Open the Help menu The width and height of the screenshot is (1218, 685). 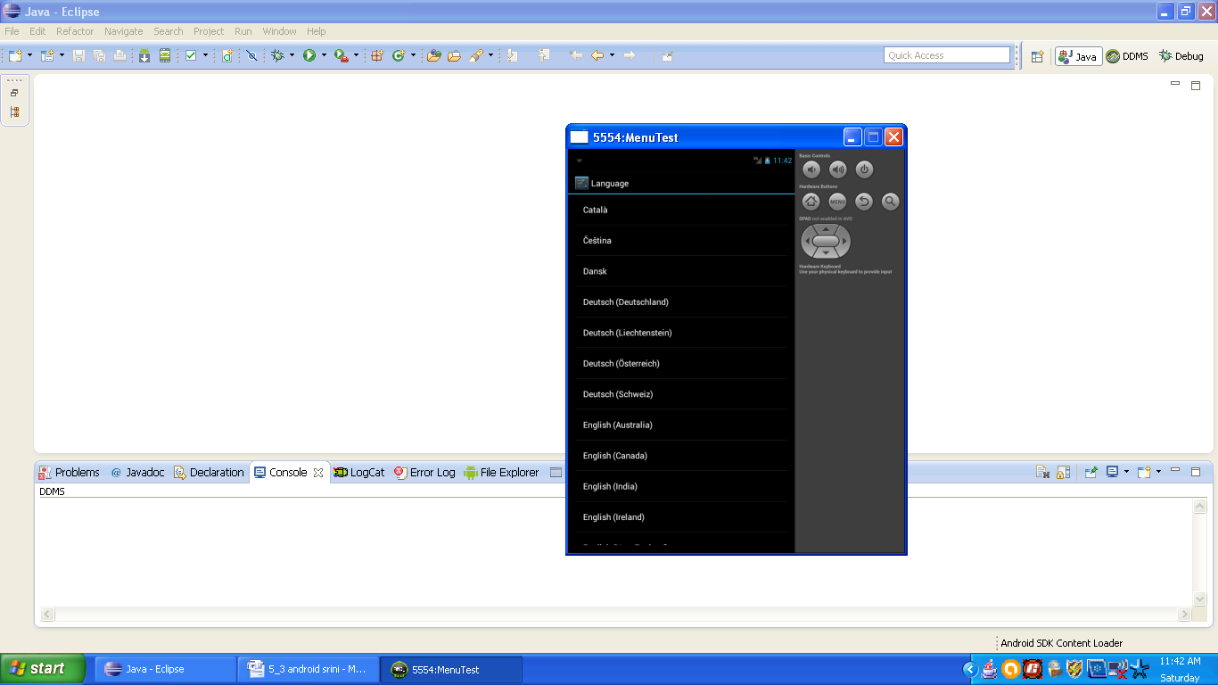[316, 31]
